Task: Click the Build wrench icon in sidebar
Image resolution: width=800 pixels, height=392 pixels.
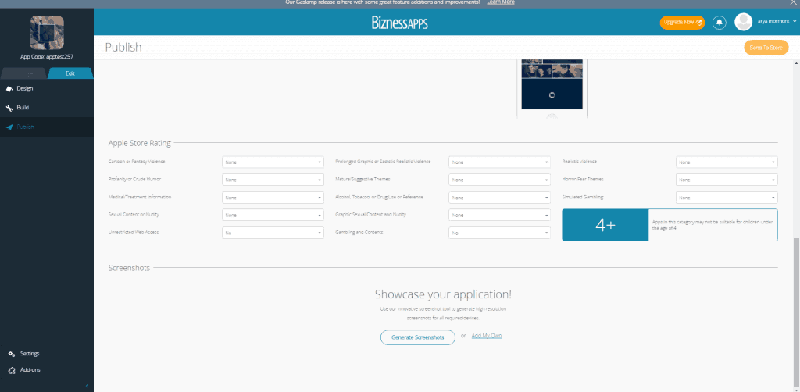Action: point(9,108)
